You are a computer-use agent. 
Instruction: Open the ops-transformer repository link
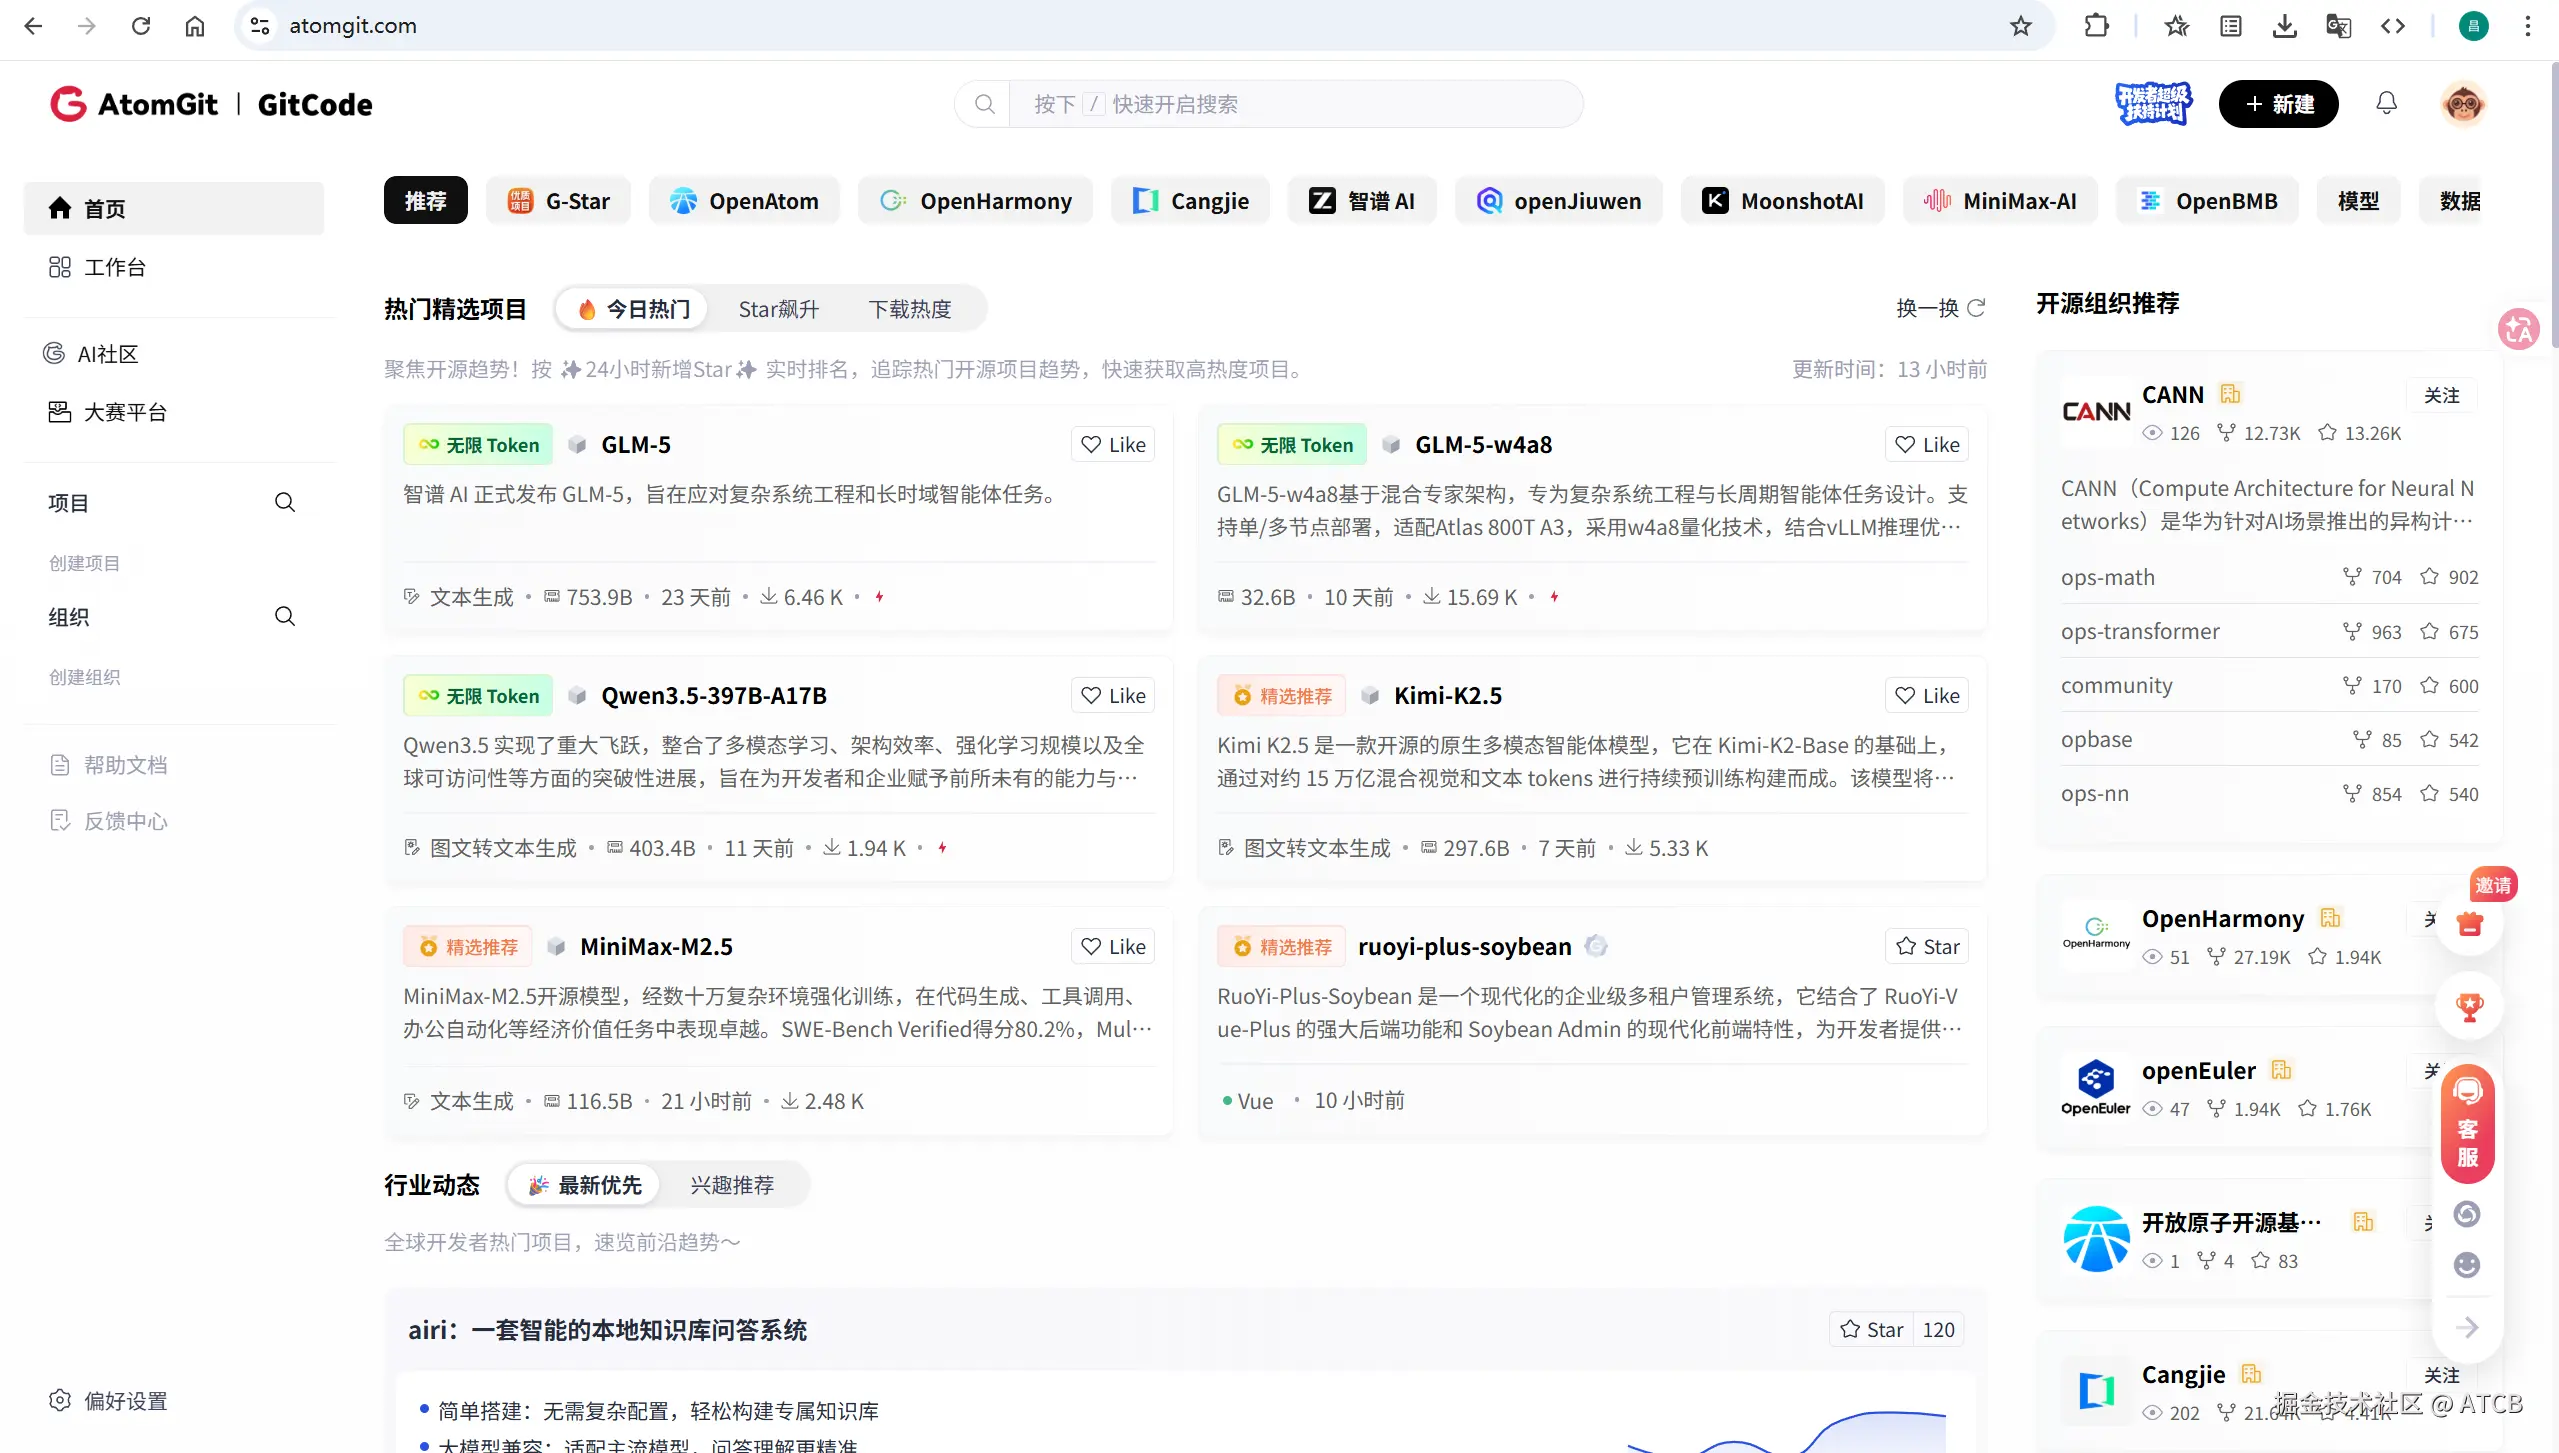[2139, 631]
